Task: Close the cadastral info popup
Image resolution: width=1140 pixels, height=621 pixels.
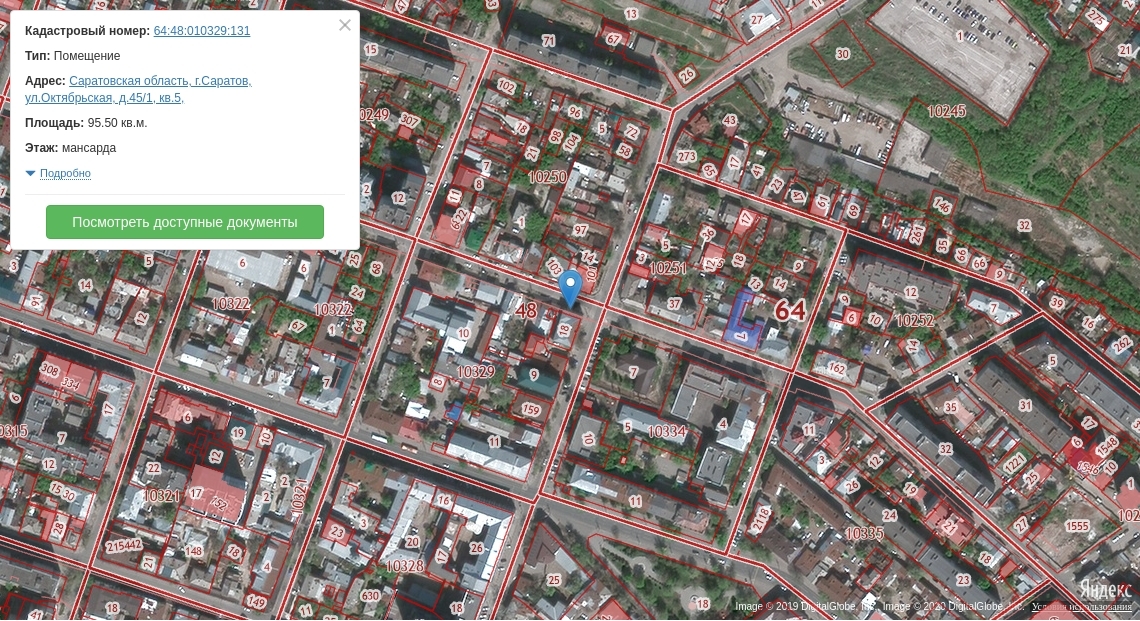Action: tap(345, 25)
